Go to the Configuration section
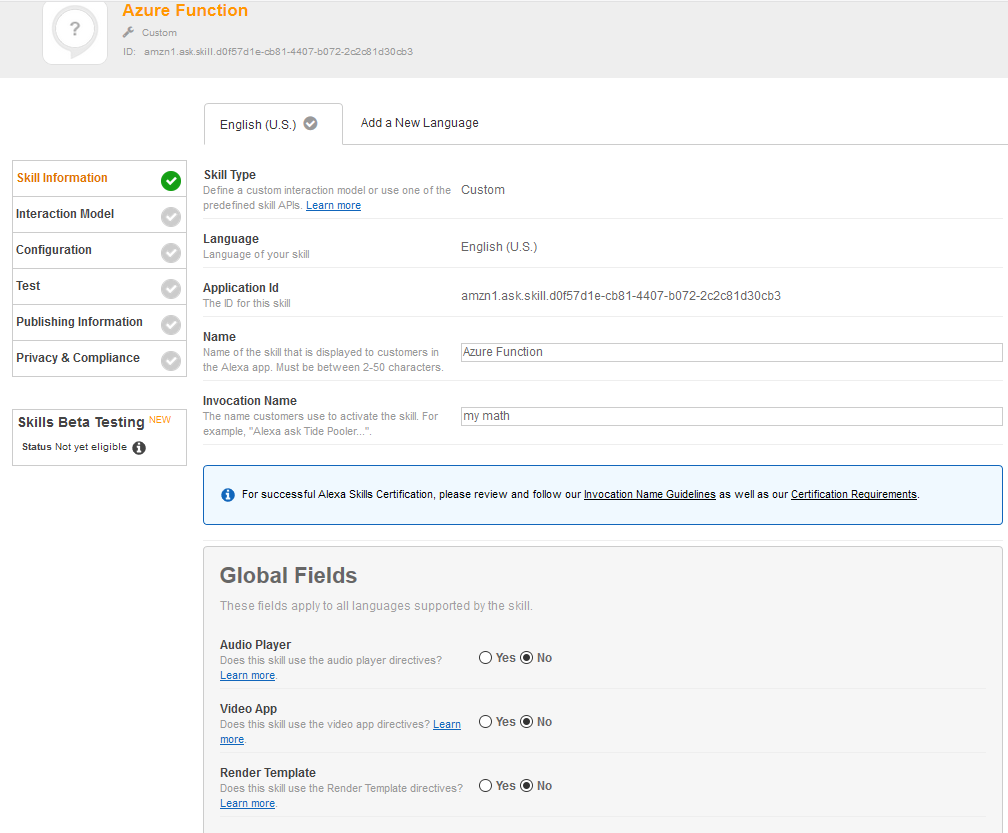This screenshot has height=833, width=1008. (100, 251)
